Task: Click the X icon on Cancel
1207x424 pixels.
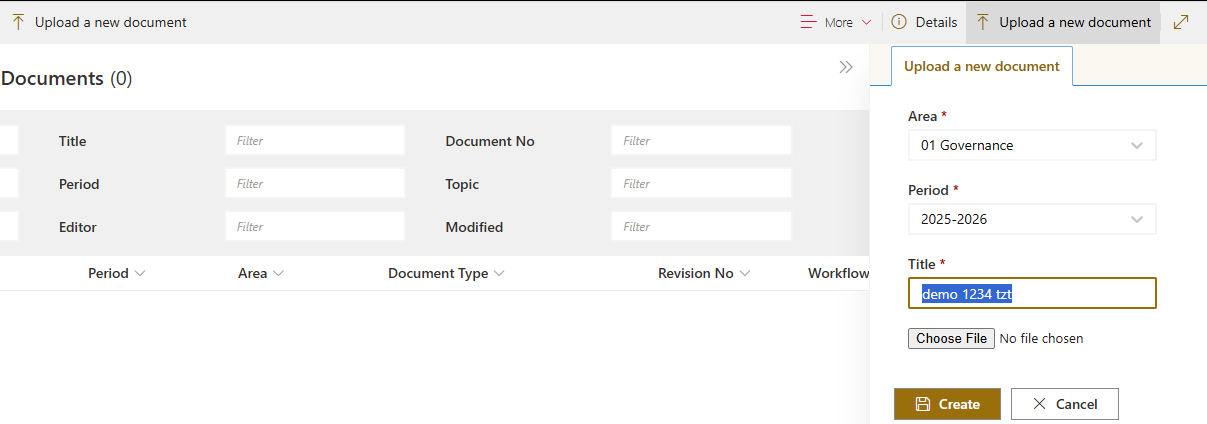Action: [x=1039, y=404]
